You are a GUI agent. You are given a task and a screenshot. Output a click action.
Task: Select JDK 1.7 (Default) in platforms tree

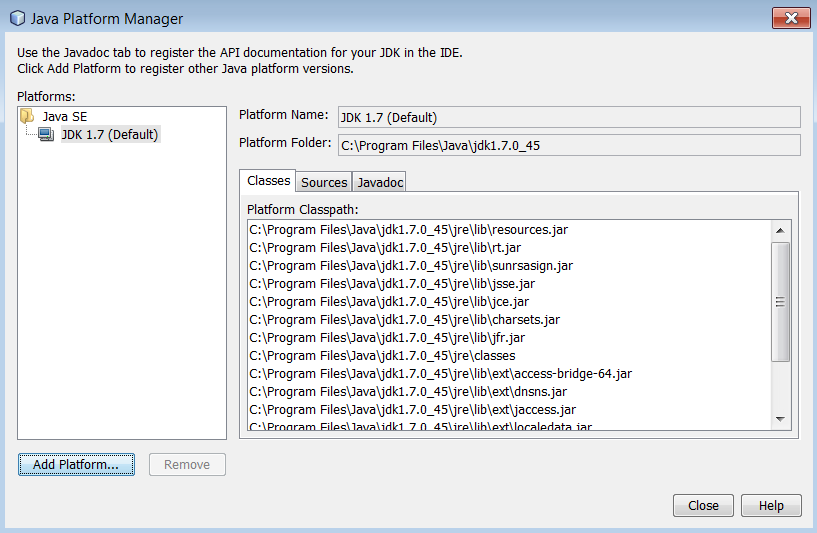pos(109,134)
